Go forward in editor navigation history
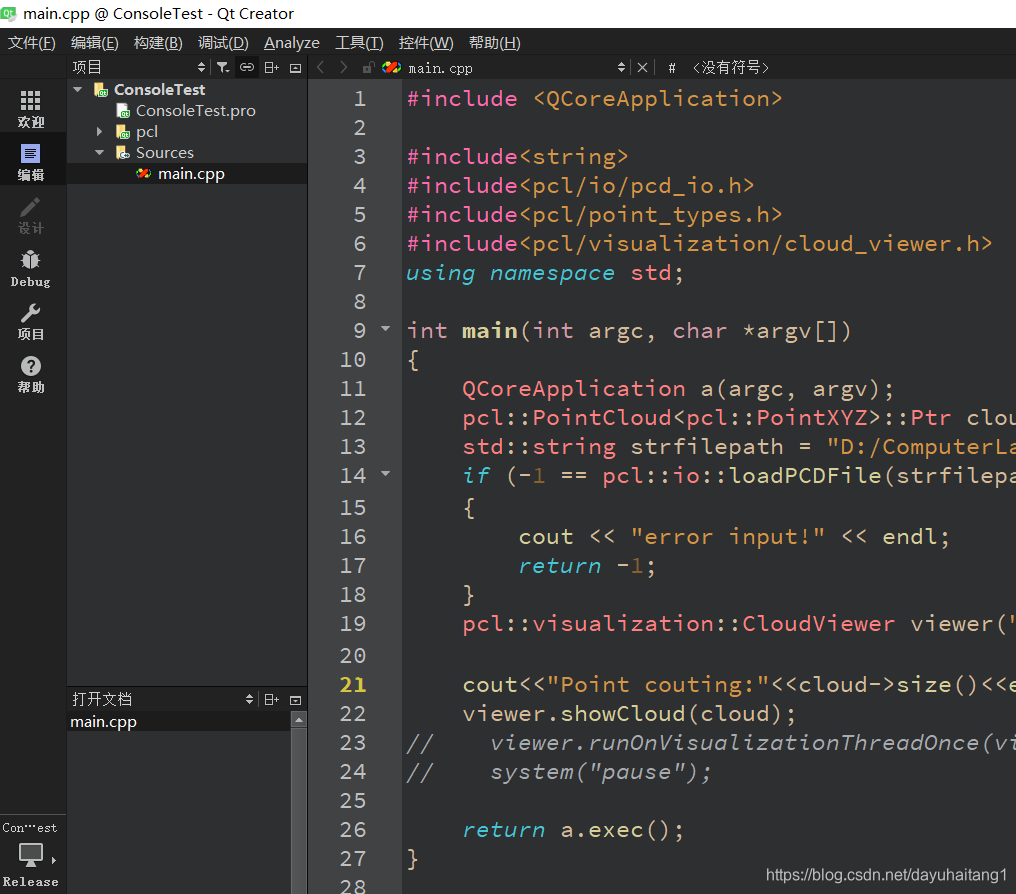Viewport: 1016px width, 894px height. click(343, 67)
